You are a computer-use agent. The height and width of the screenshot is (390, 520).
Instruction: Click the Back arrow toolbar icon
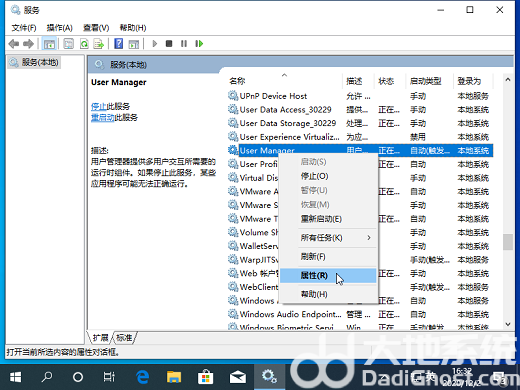14,44
